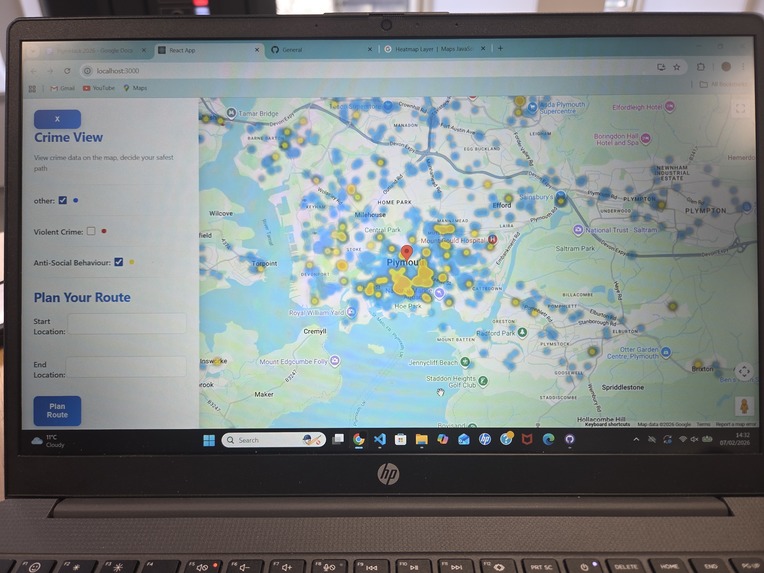Uncheck the Anti-Social Behaviour checkbox
The height and width of the screenshot is (573, 764).
click(118, 262)
